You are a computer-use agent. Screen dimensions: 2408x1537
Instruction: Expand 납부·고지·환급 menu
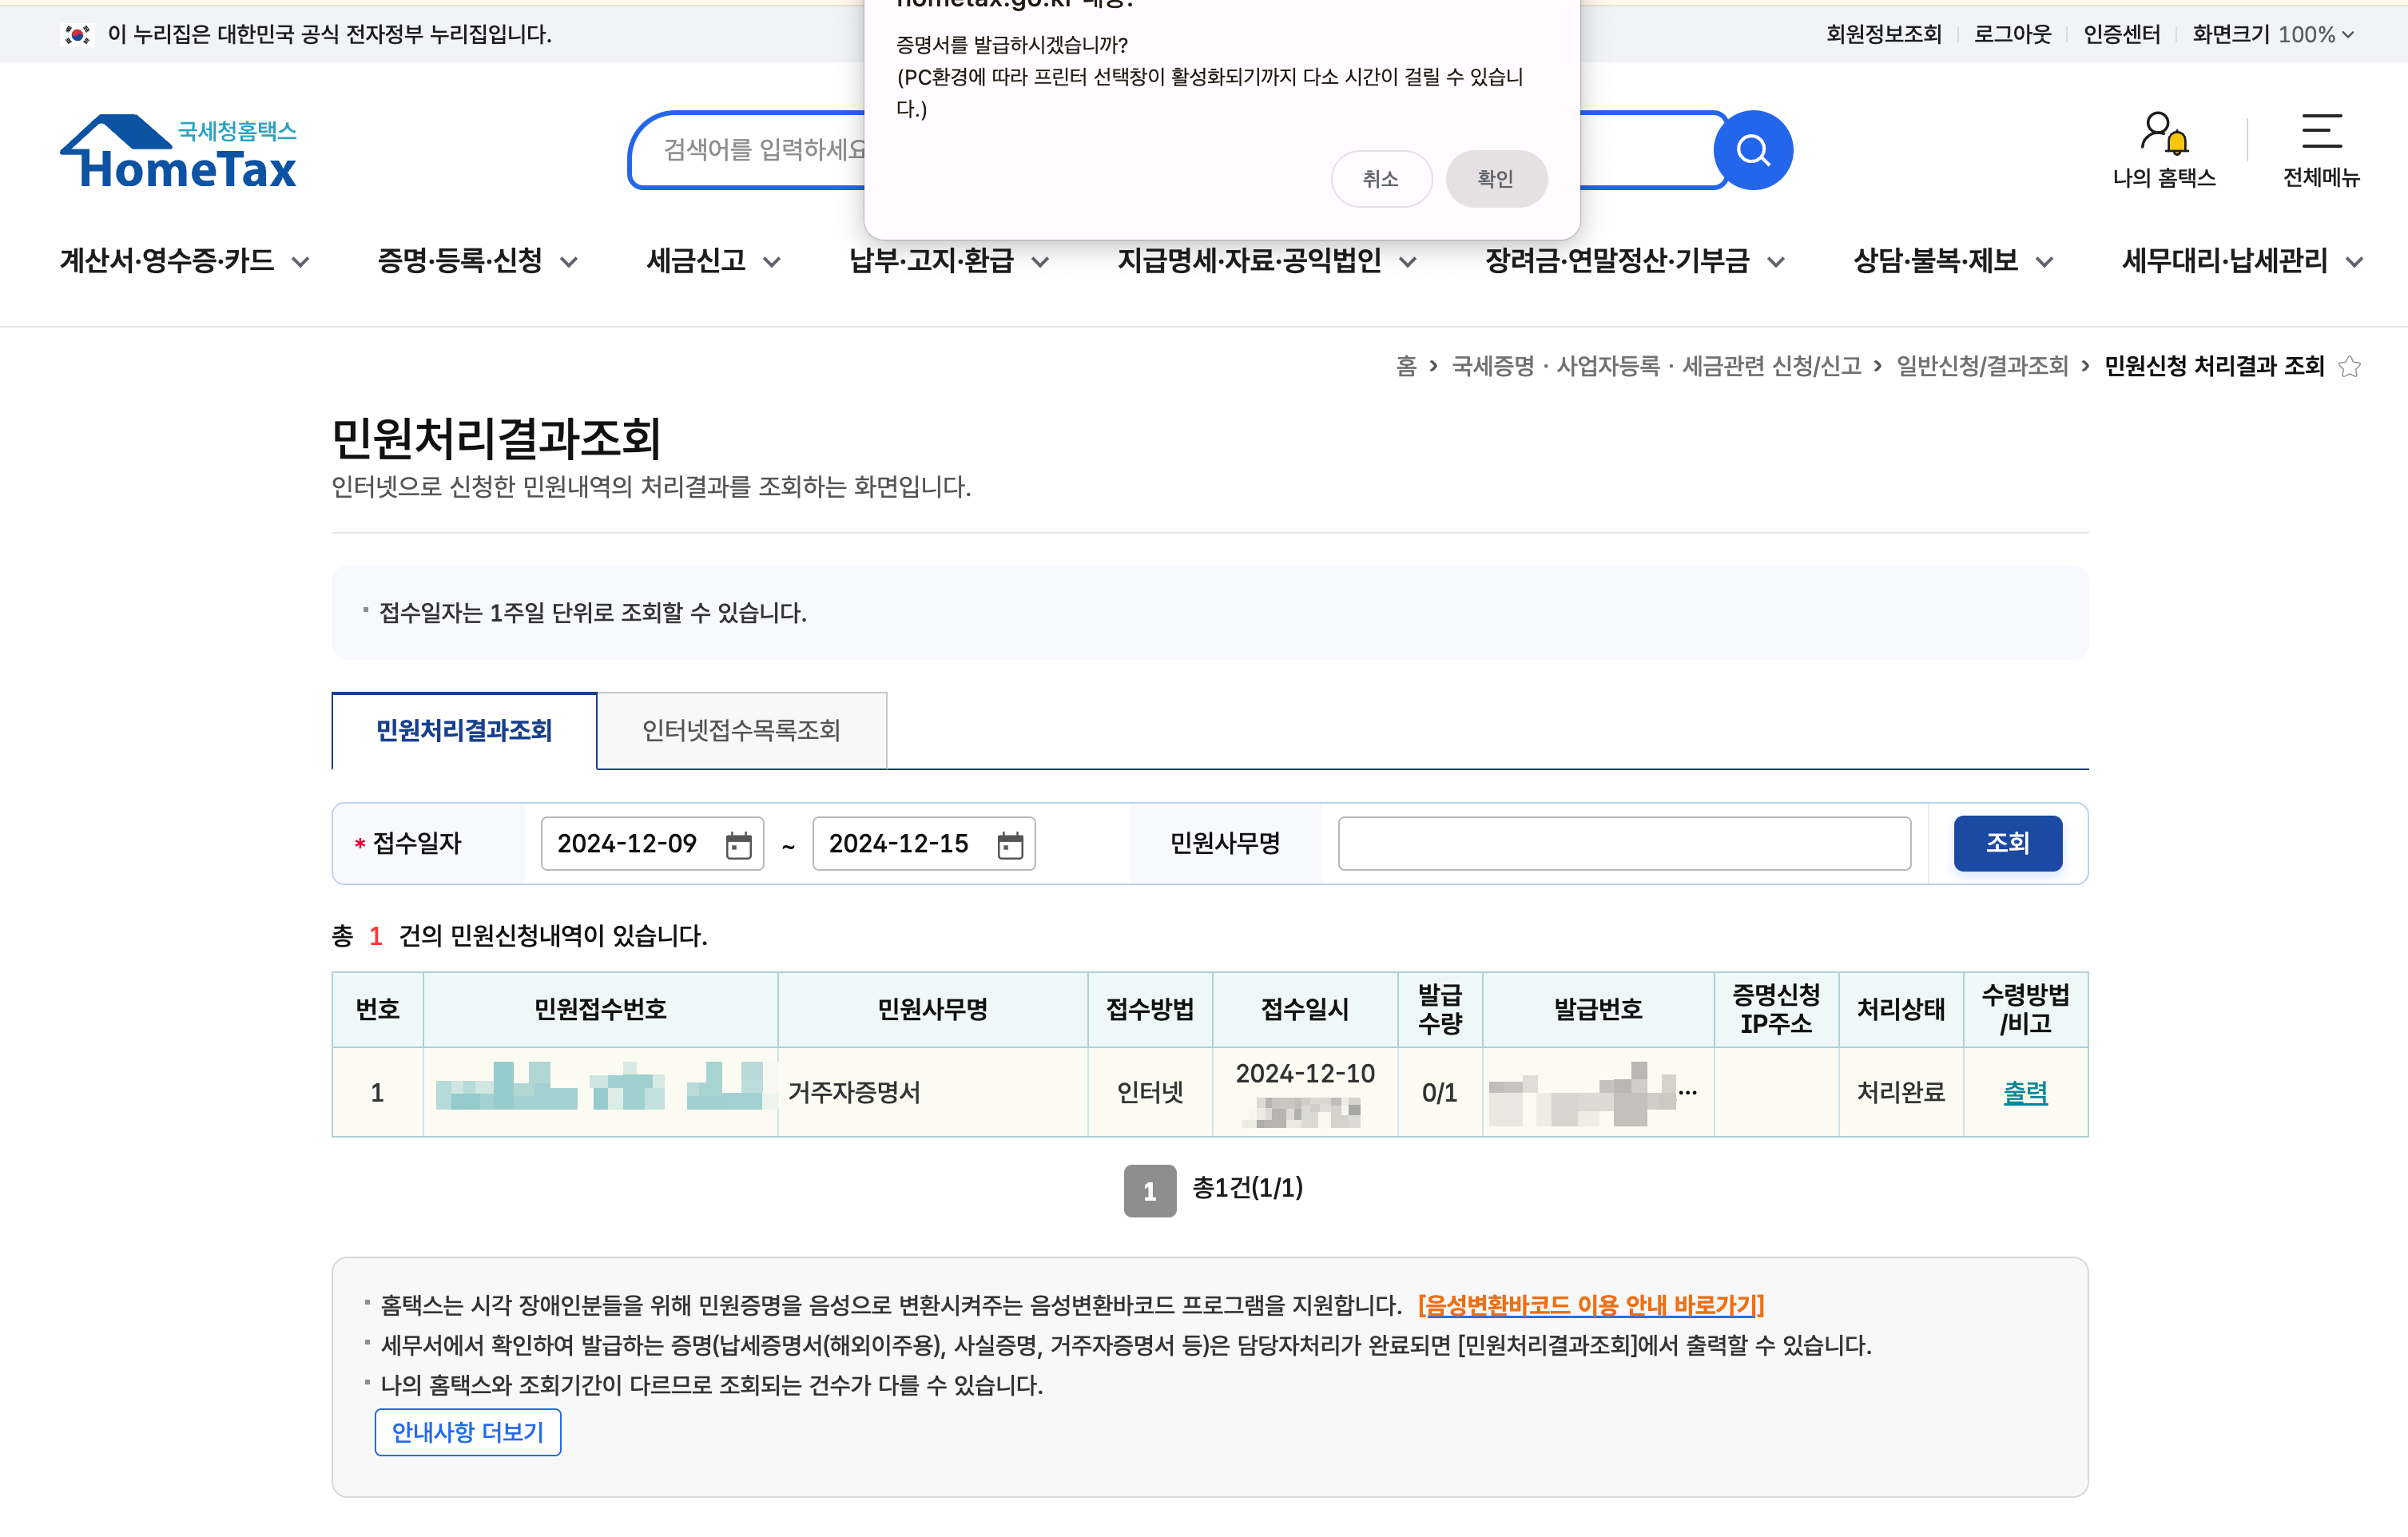tap(948, 261)
